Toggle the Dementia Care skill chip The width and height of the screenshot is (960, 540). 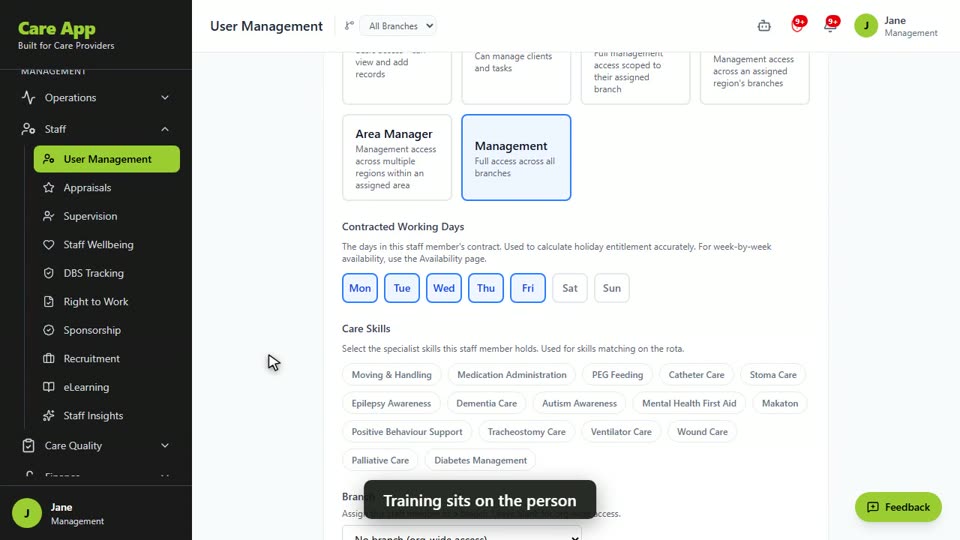(486, 403)
